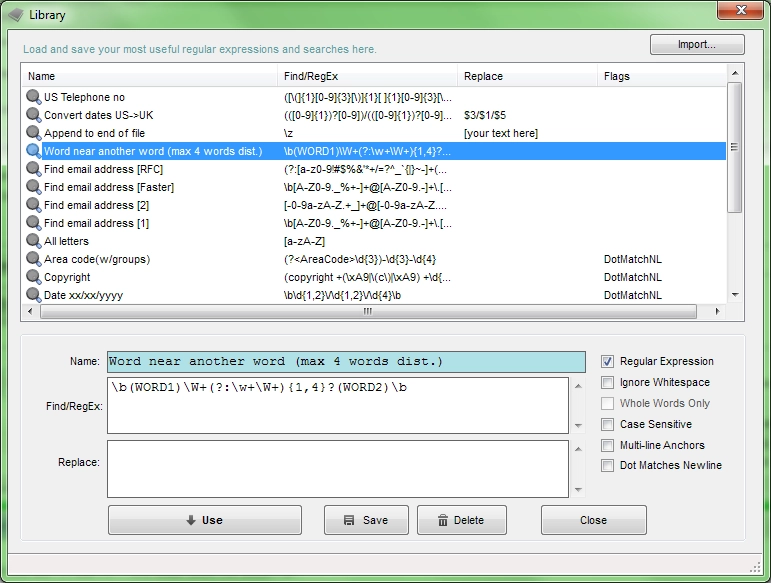771x583 pixels.
Task: Click the \z regex cell
Action: (x=288, y=133)
